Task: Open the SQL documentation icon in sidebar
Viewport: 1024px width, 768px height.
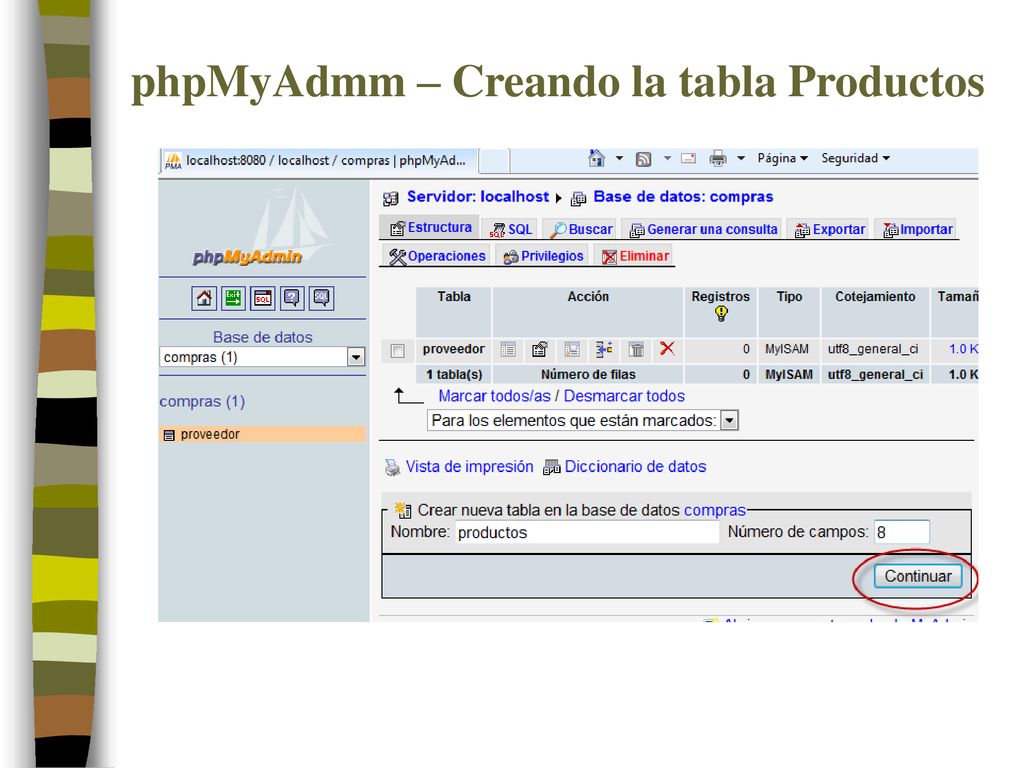Action: pyautogui.click(x=321, y=298)
